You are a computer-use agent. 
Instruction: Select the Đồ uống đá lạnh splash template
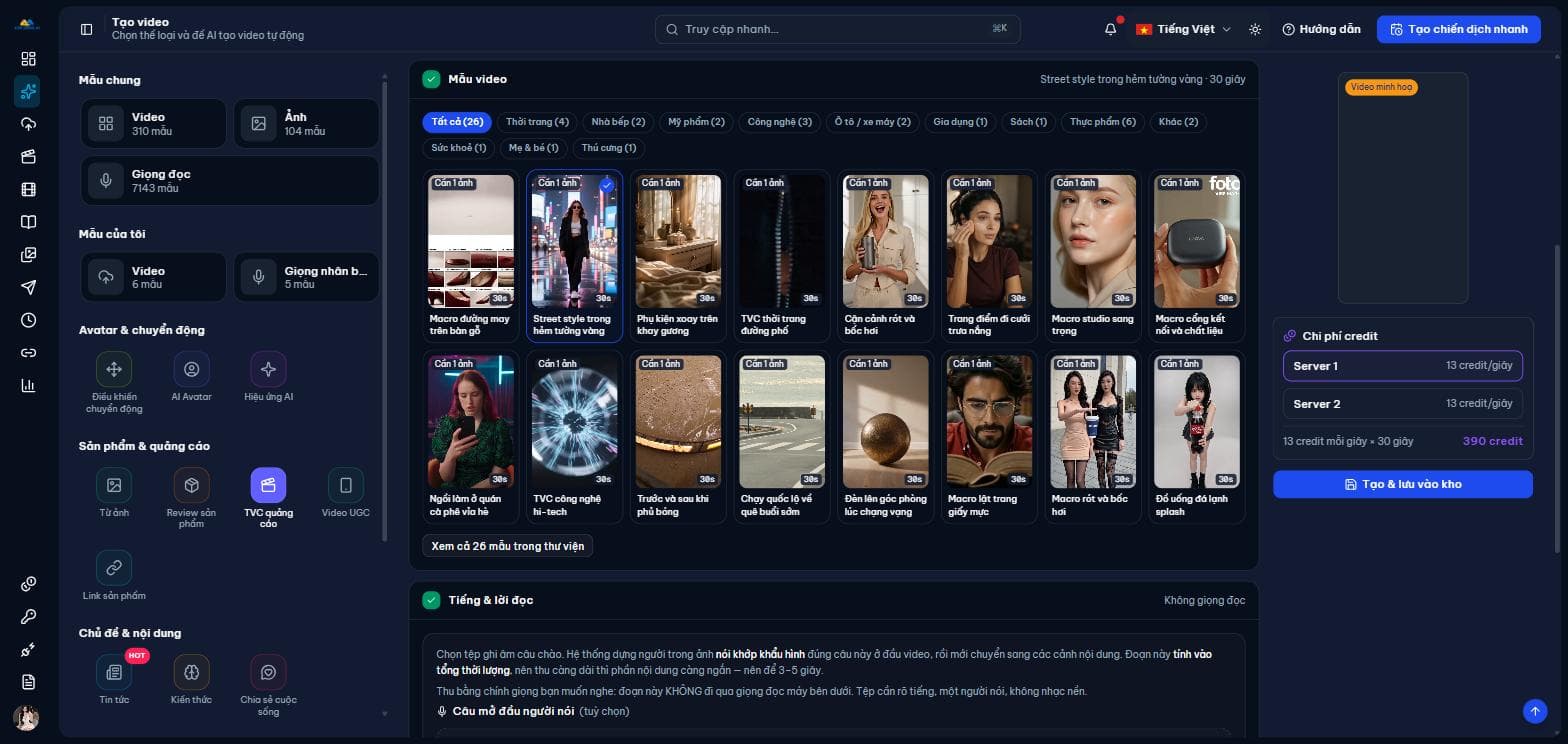pyautogui.click(x=1197, y=437)
